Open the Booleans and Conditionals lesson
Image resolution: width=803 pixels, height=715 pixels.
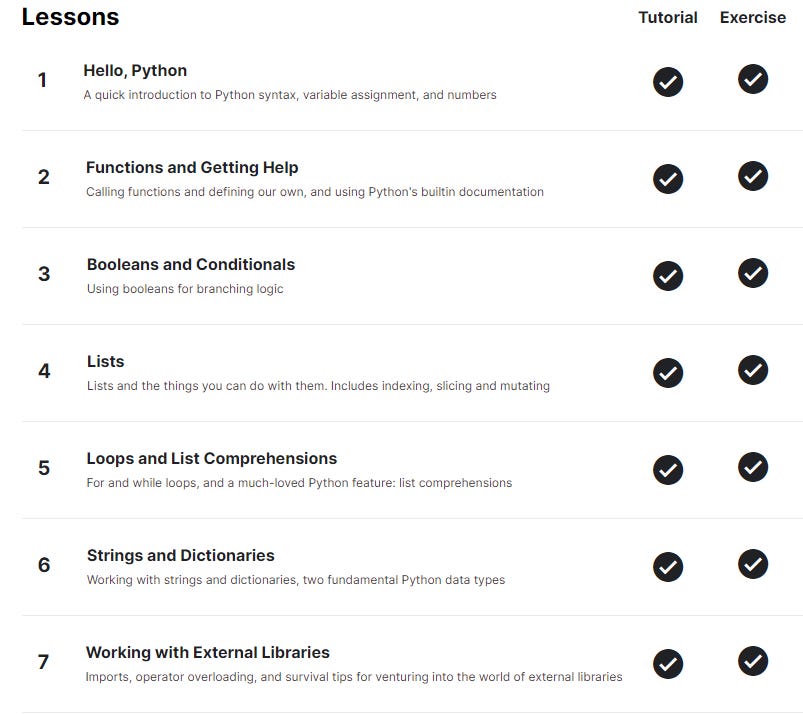coord(190,264)
